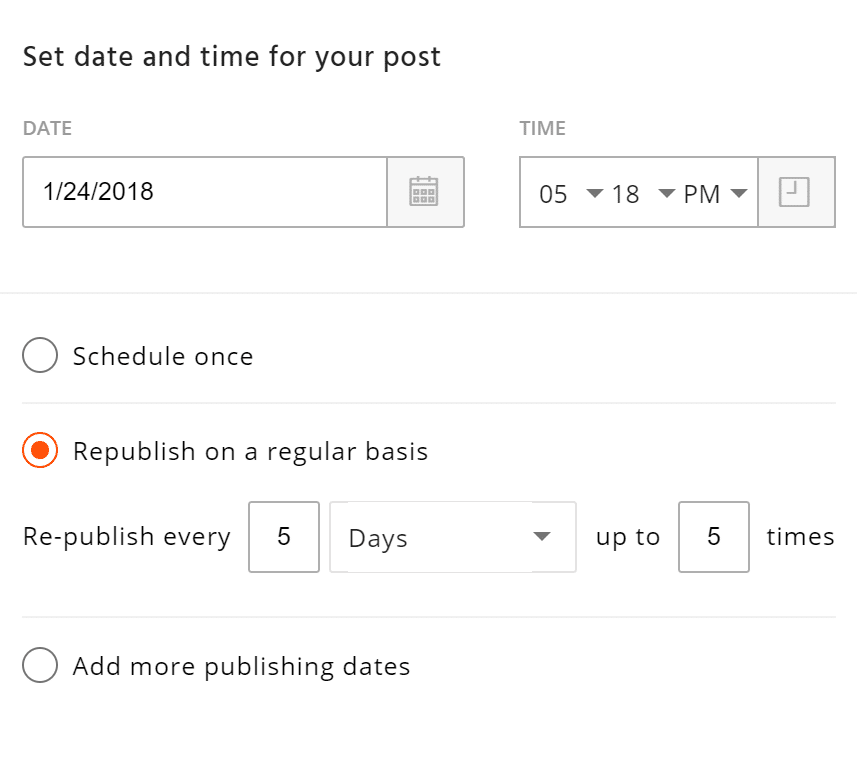This screenshot has height=758, width=857.
Task: Focus the date field showing 1/24/2018
Action: (205, 192)
